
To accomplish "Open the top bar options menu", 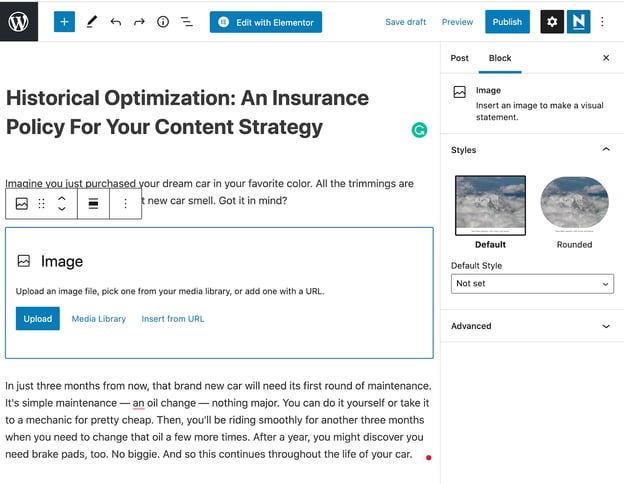I will coord(603,21).
